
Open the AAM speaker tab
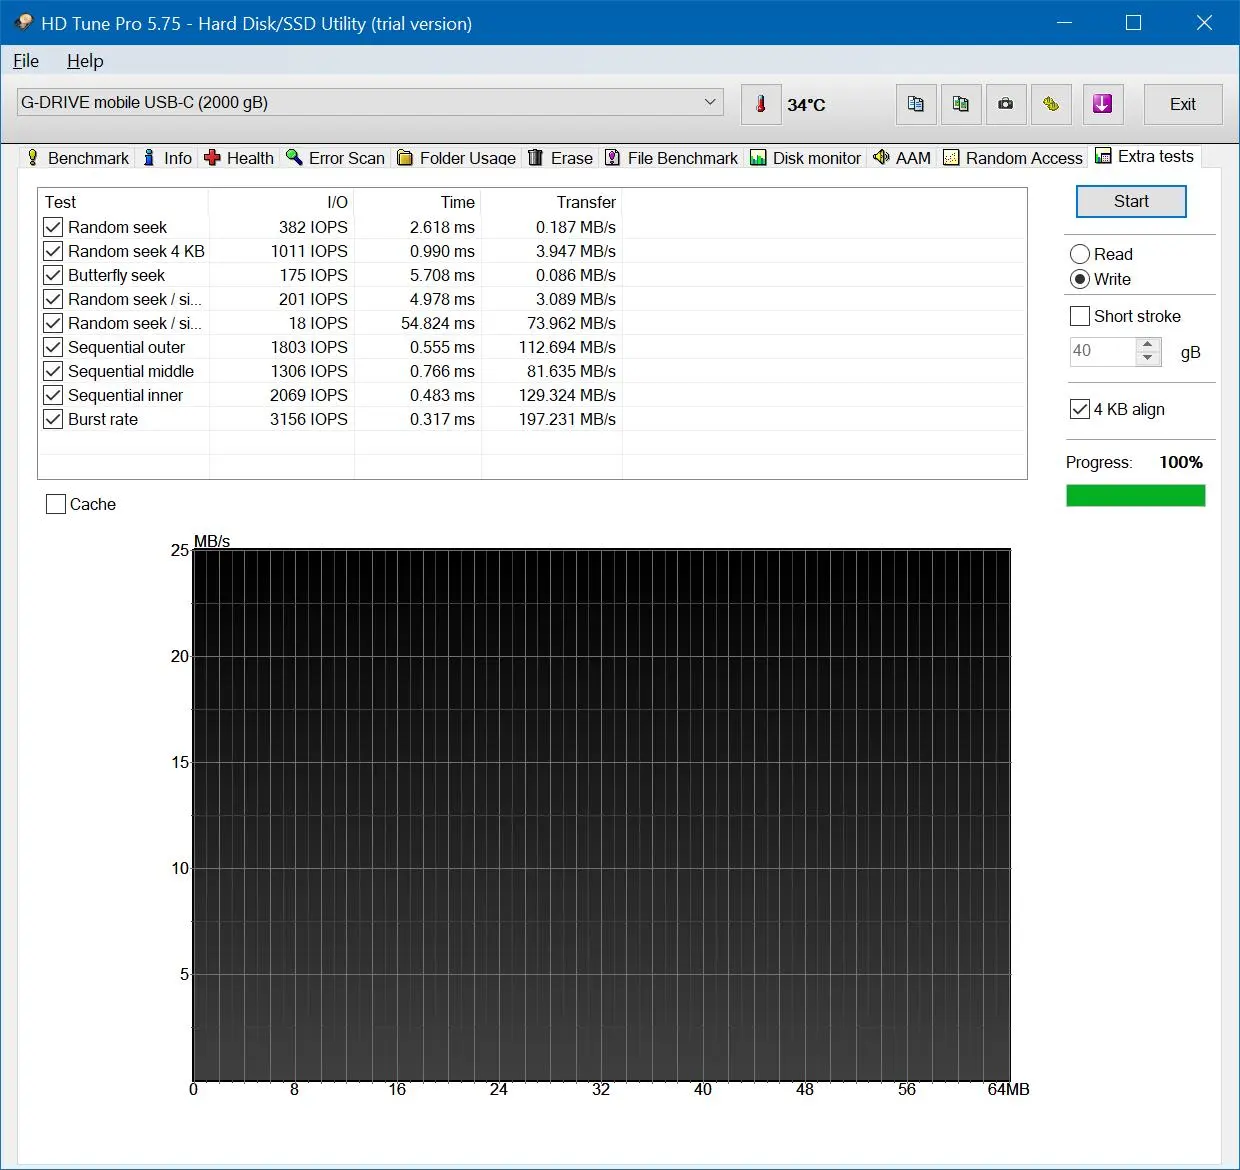902,158
